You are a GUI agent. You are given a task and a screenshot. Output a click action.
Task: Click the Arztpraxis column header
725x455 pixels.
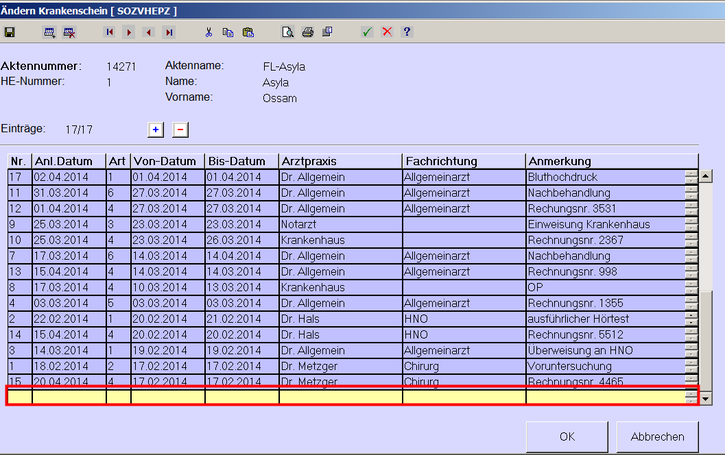click(x=340, y=161)
